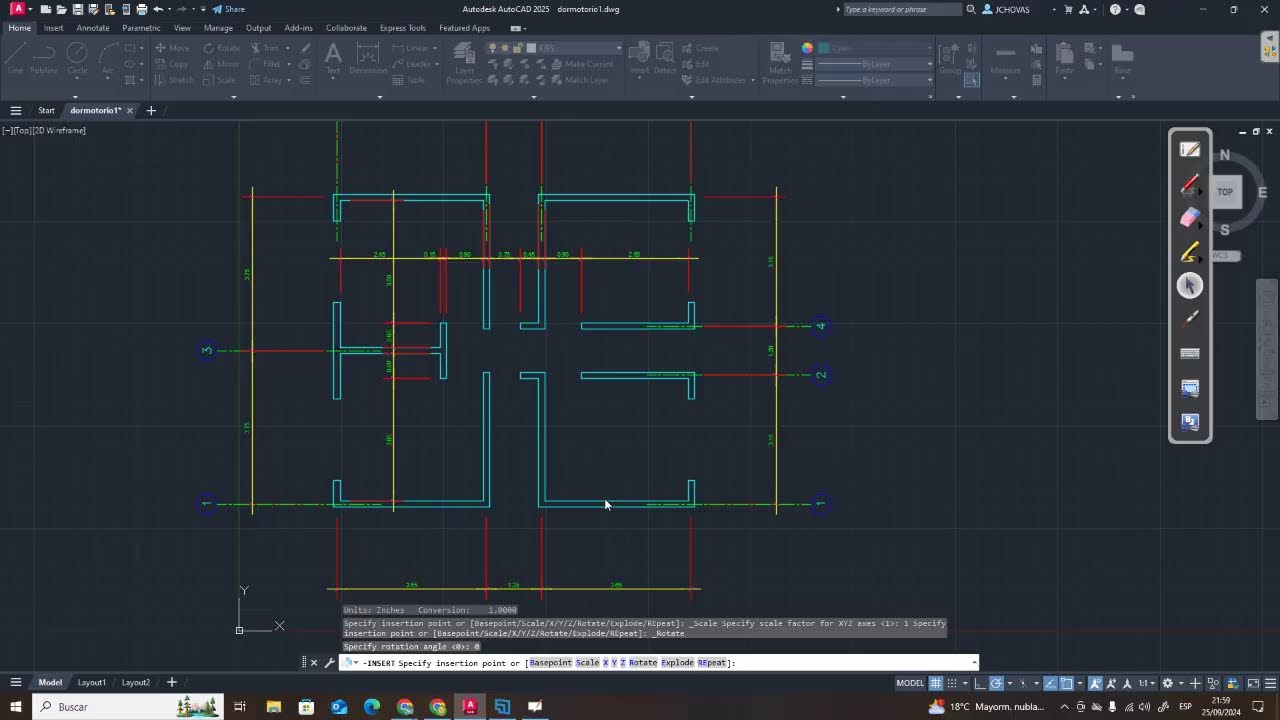Switch to the Layout1 tab
The image size is (1280, 720).
coord(92,683)
